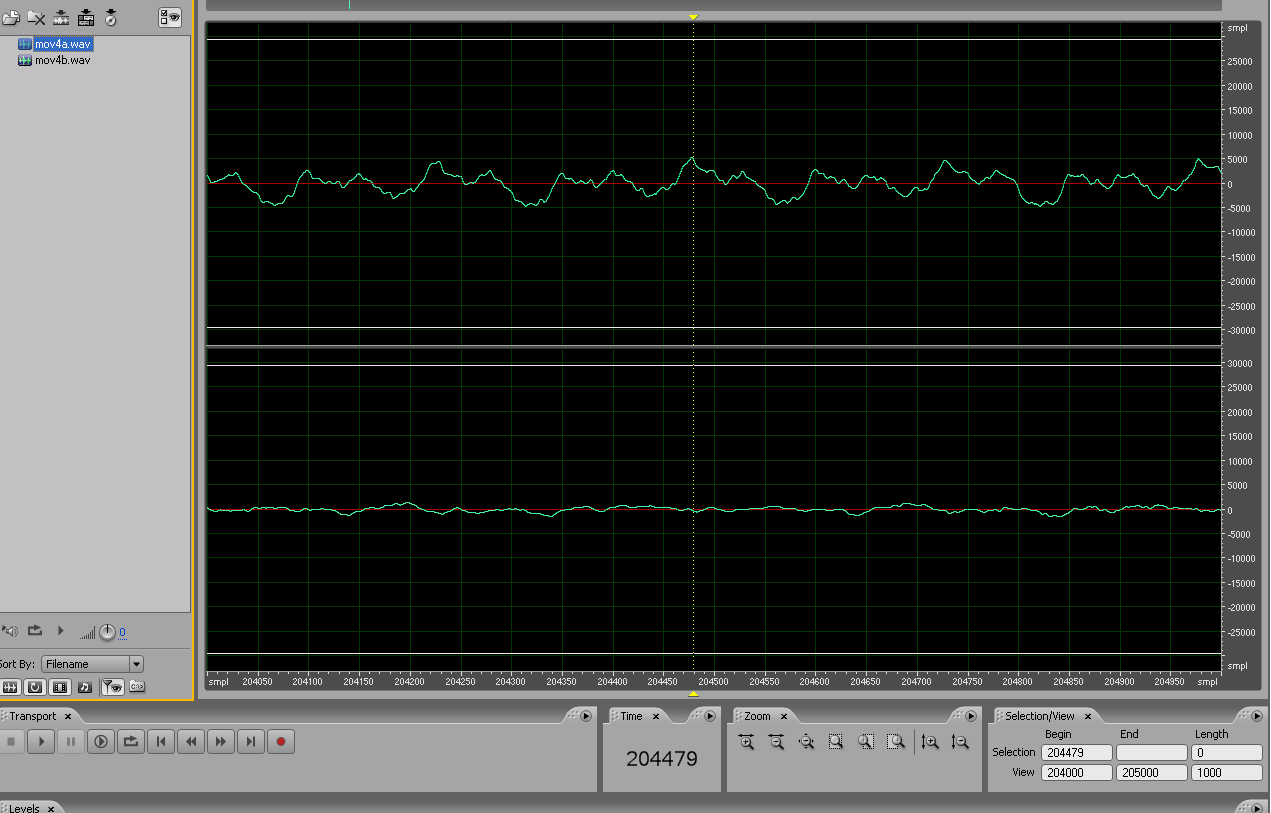The height and width of the screenshot is (813, 1271).
Task: Click the blue preview volume value 0
Action: 122,633
